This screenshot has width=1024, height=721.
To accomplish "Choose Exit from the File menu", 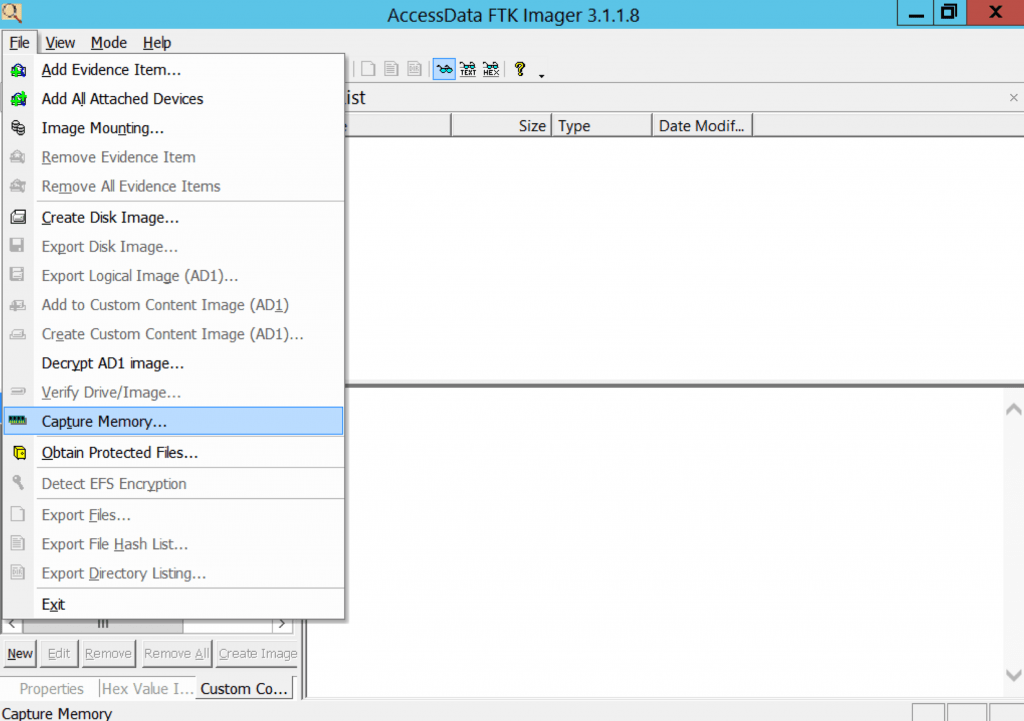I will [173, 604].
